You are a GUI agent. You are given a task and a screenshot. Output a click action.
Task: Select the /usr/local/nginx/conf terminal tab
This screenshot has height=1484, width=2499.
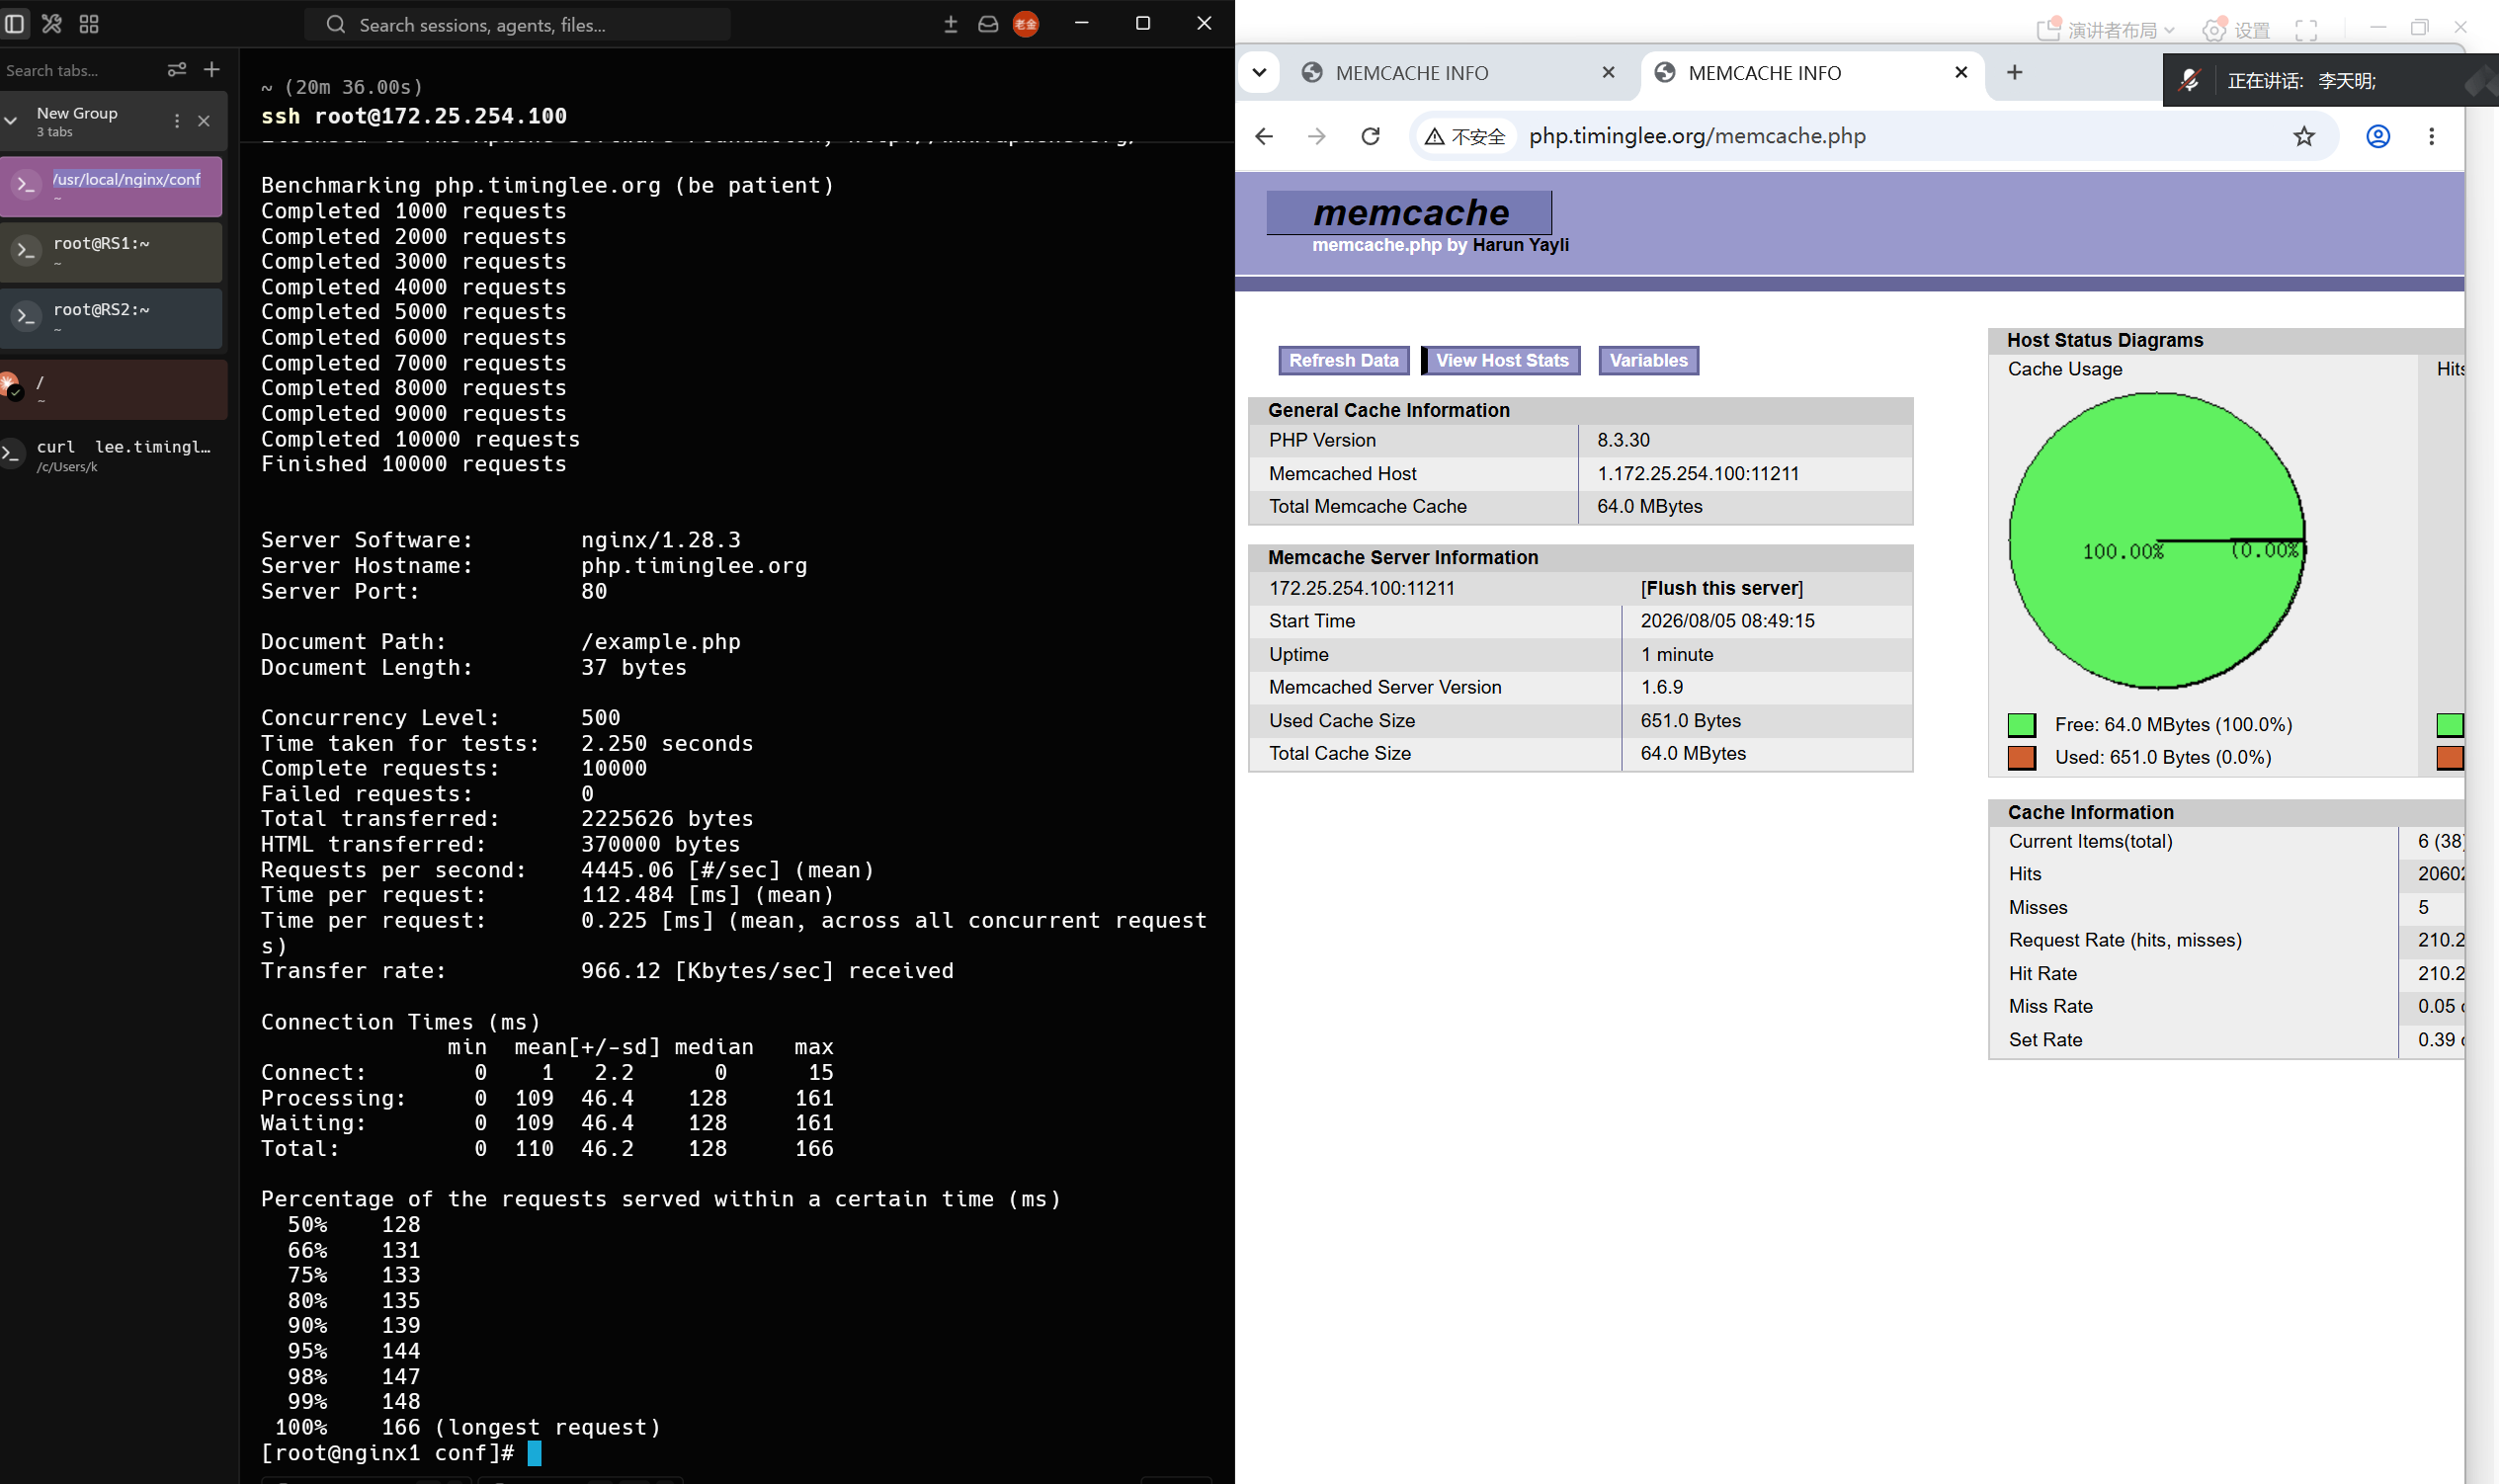[111, 186]
